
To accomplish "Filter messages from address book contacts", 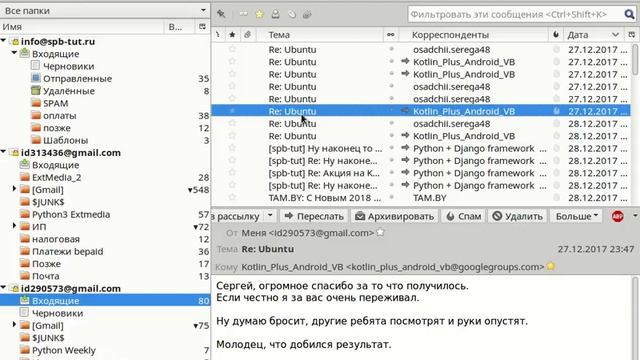I will pyautogui.click(x=276, y=14).
